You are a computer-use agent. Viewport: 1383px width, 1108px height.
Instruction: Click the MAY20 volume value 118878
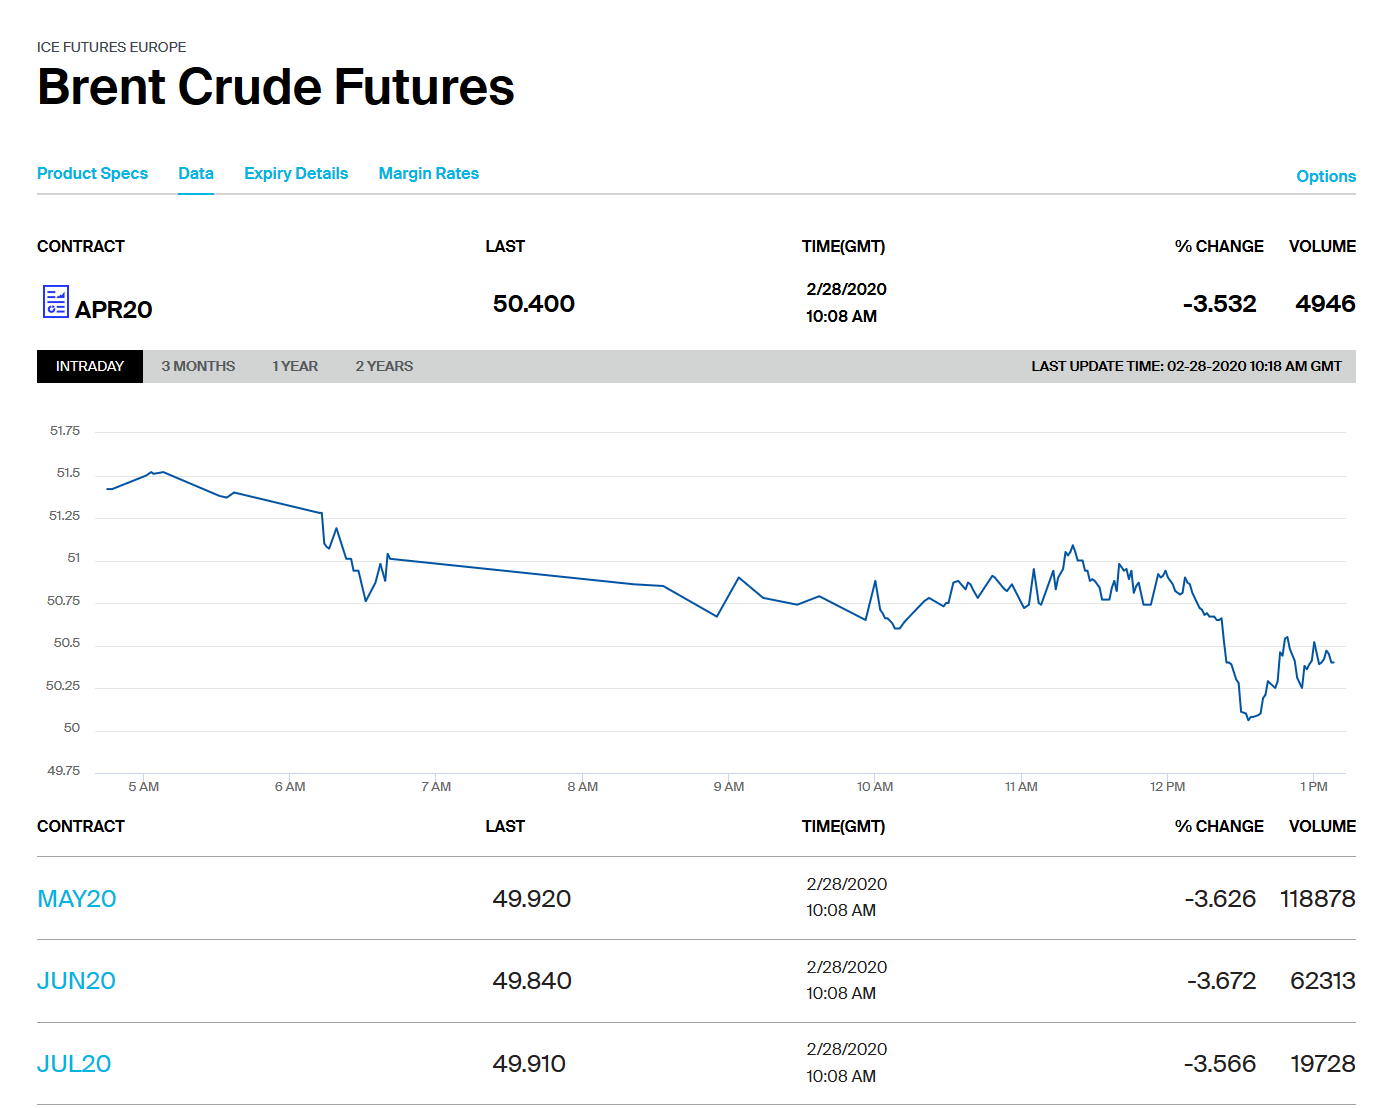(x=1317, y=899)
